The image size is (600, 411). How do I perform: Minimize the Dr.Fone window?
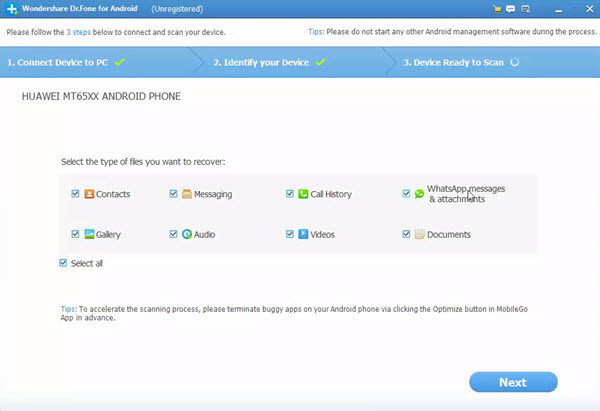(559, 10)
